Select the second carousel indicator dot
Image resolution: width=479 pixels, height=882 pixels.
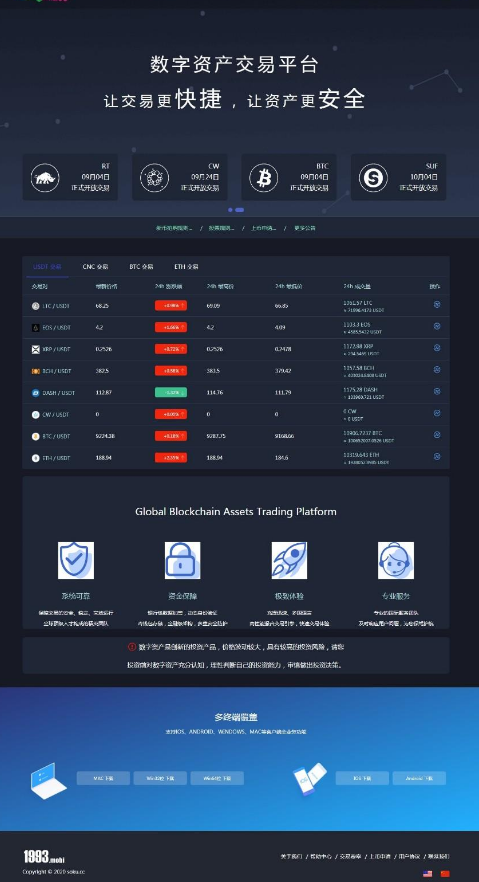pos(240,210)
